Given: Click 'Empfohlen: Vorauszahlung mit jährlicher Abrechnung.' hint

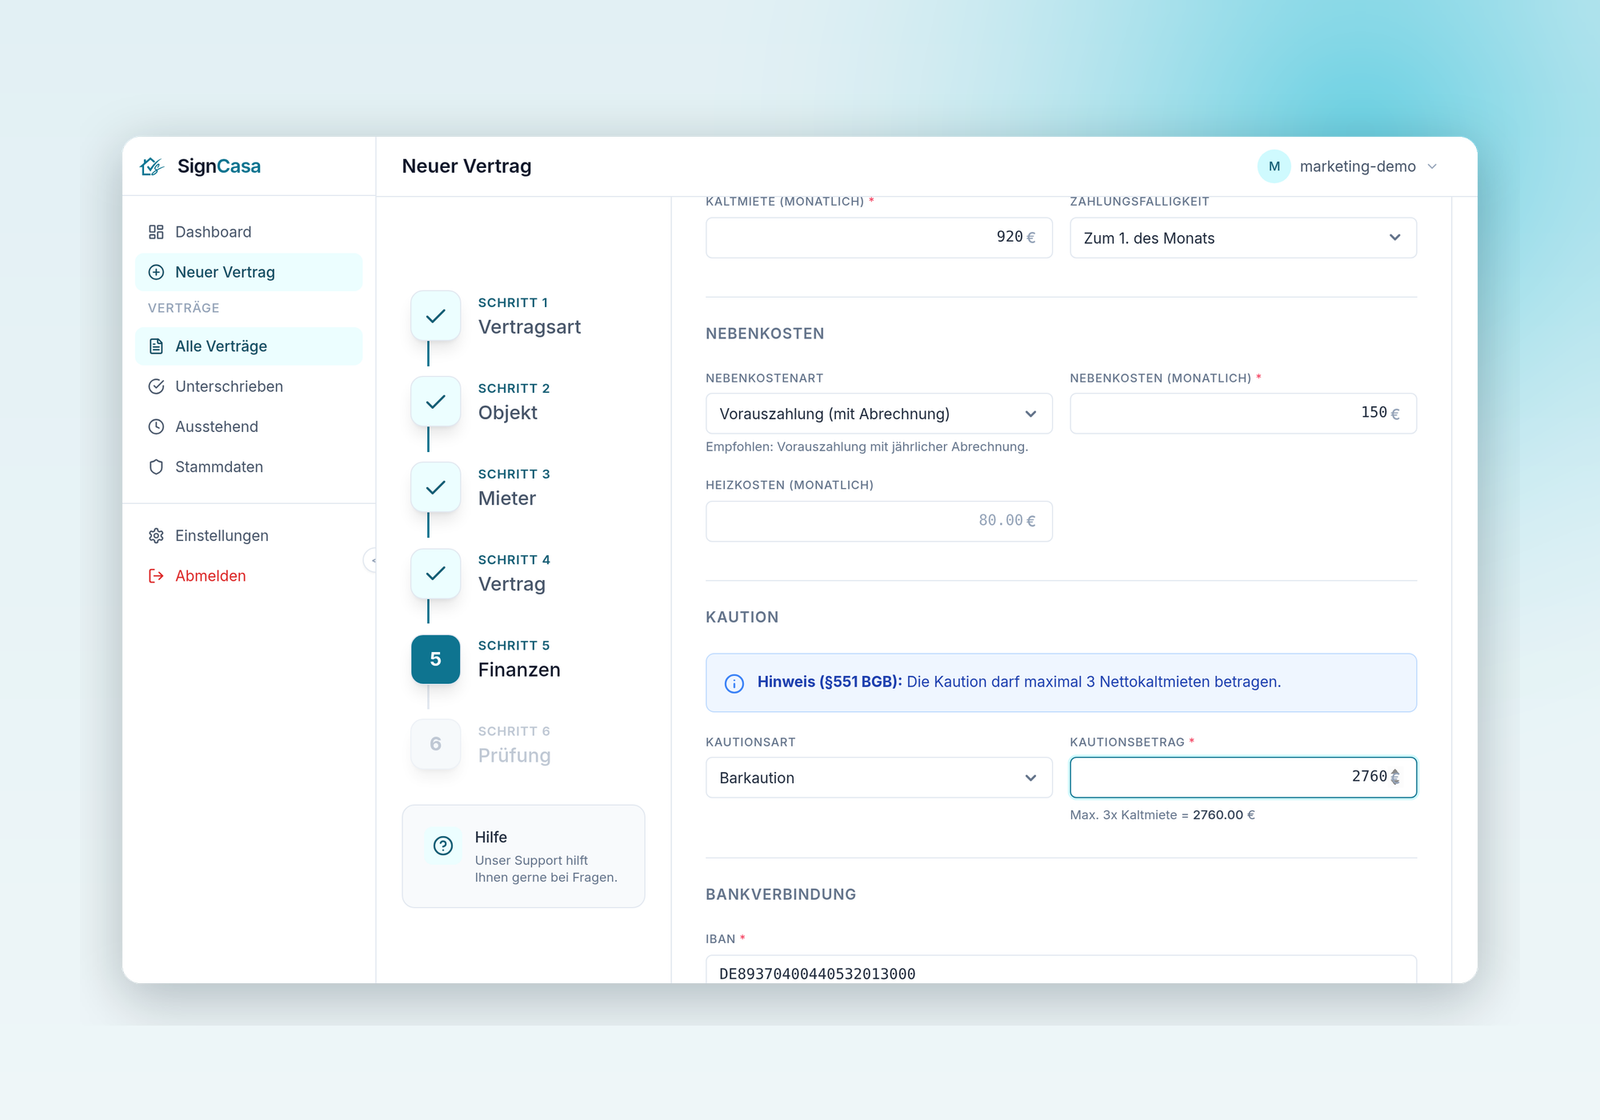Looking at the screenshot, I should pyautogui.click(x=867, y=447).
